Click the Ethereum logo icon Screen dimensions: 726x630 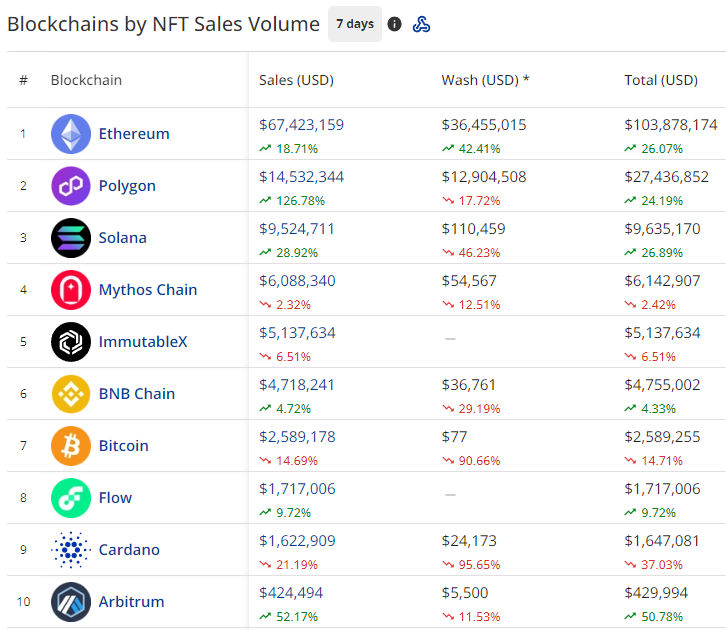click(71, 134)
